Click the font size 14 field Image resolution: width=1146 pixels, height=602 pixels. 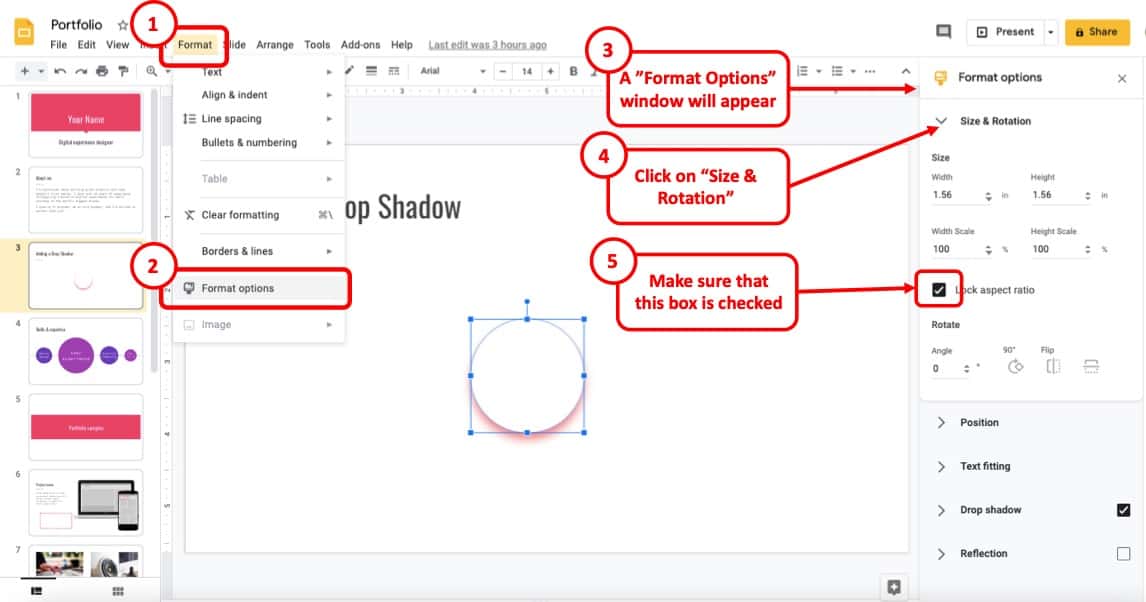point(527,71)
